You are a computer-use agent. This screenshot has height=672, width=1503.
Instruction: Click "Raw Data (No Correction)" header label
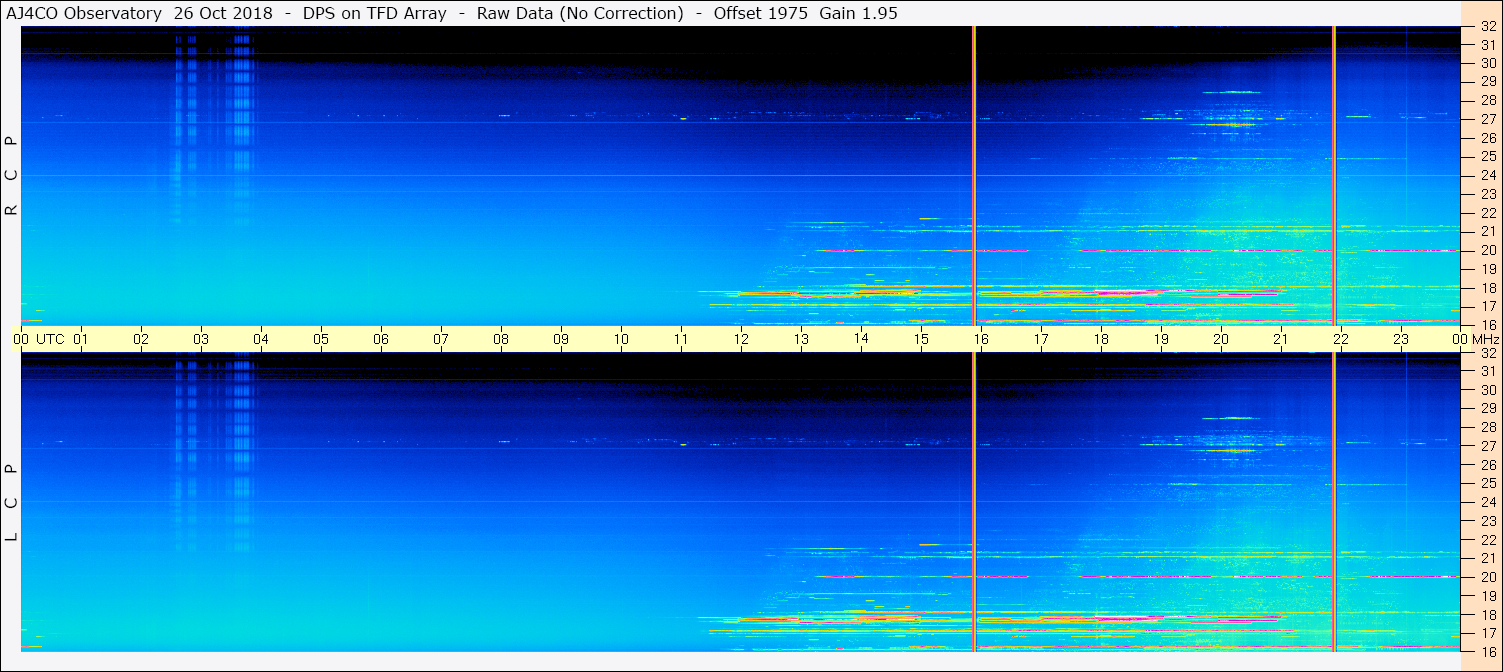580,13
